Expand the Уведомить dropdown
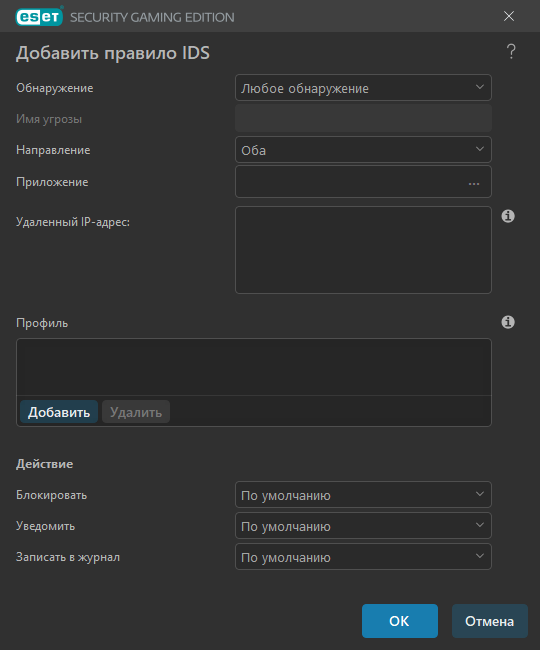Image resolution: width=540 pixels, height=650 pixels. pyautogui.click(x=363, y=526)
